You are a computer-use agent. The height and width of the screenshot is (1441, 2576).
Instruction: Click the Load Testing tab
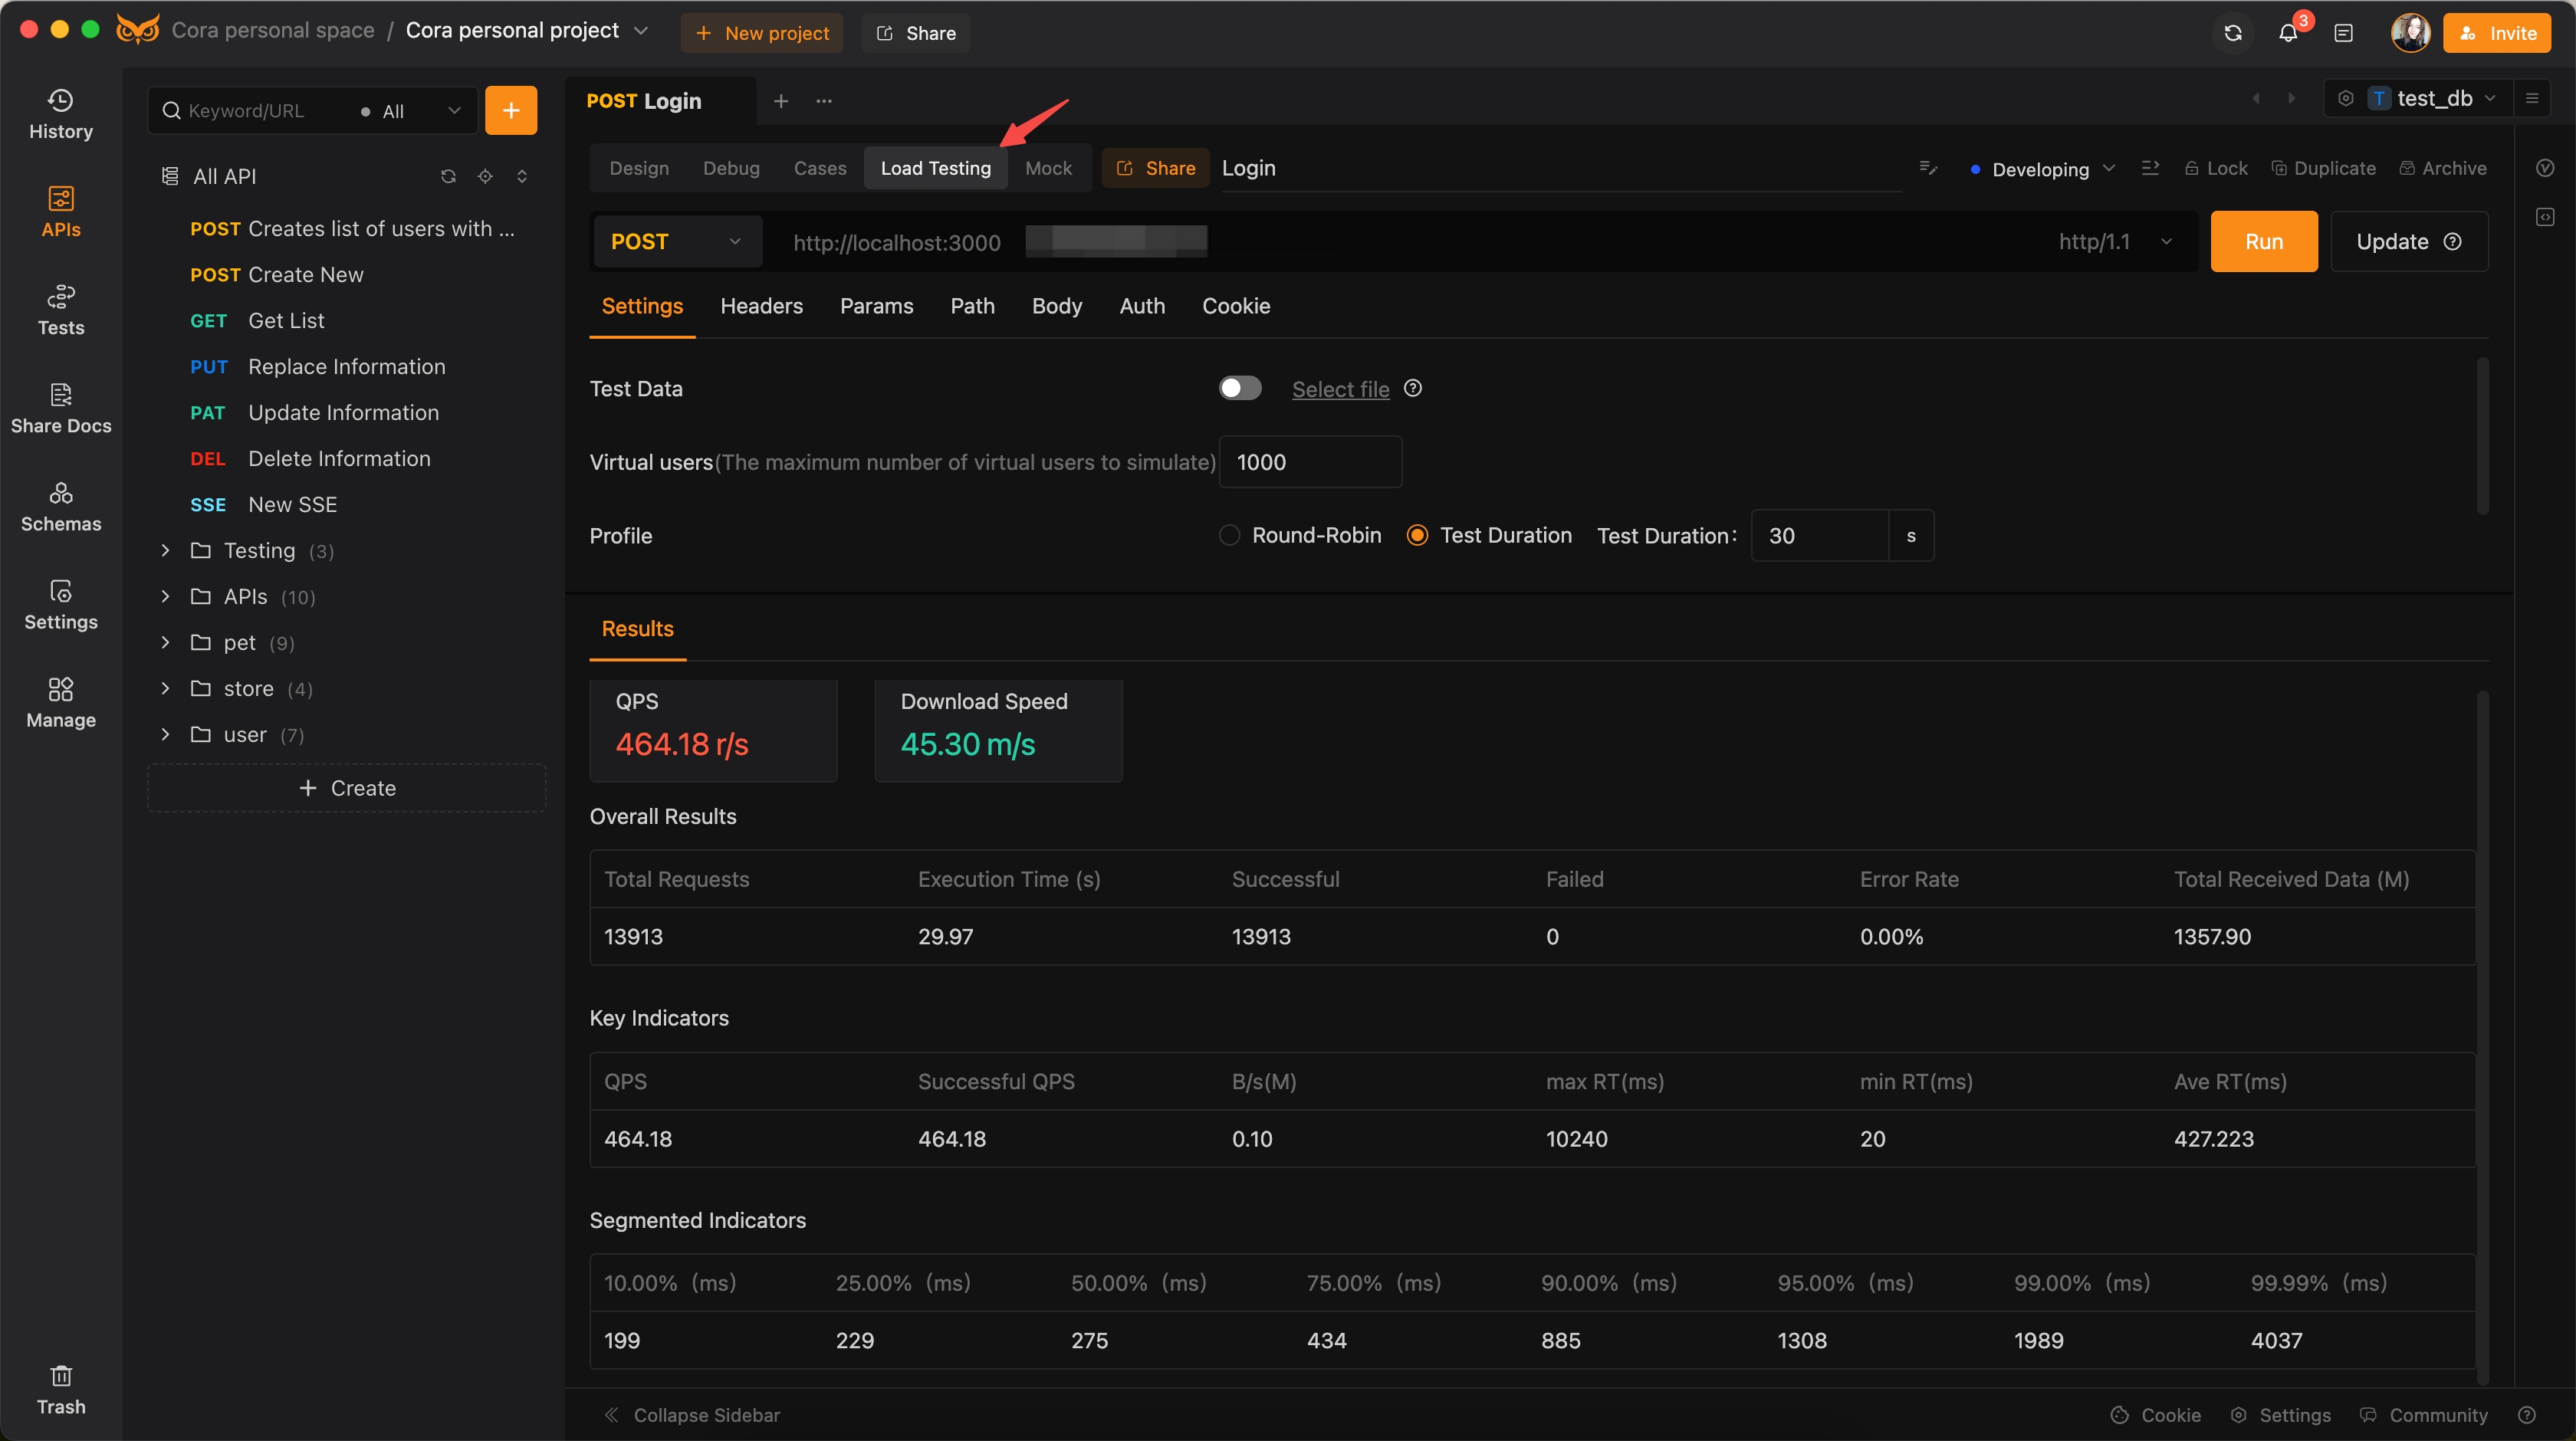[x=934, y=166]
